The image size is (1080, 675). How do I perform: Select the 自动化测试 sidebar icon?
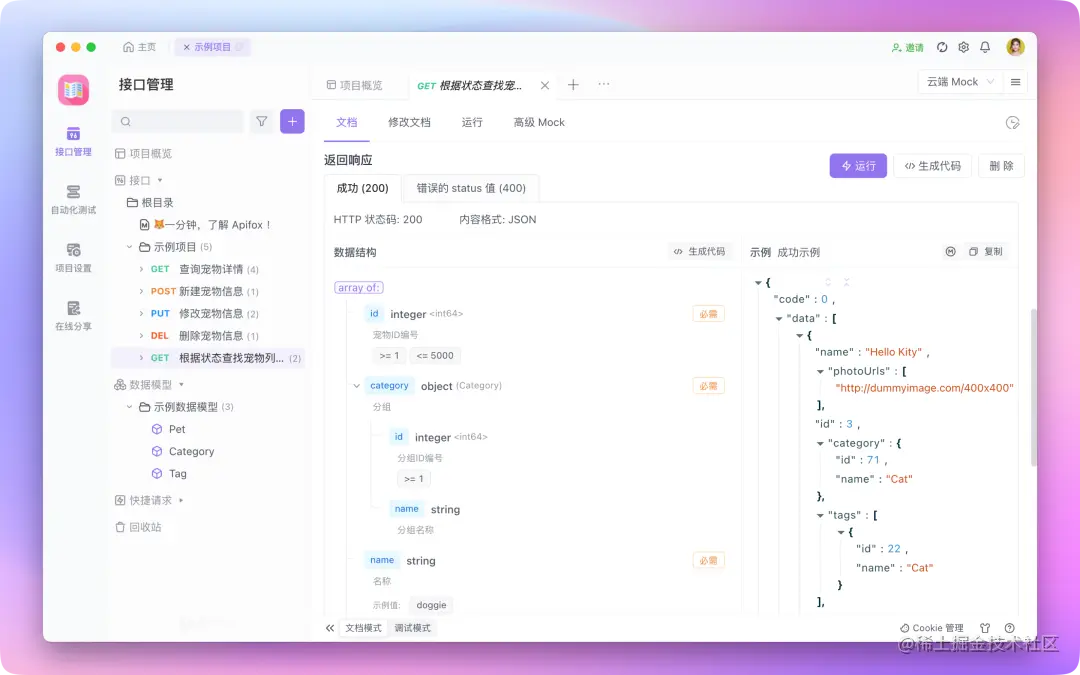coord(72,200)
